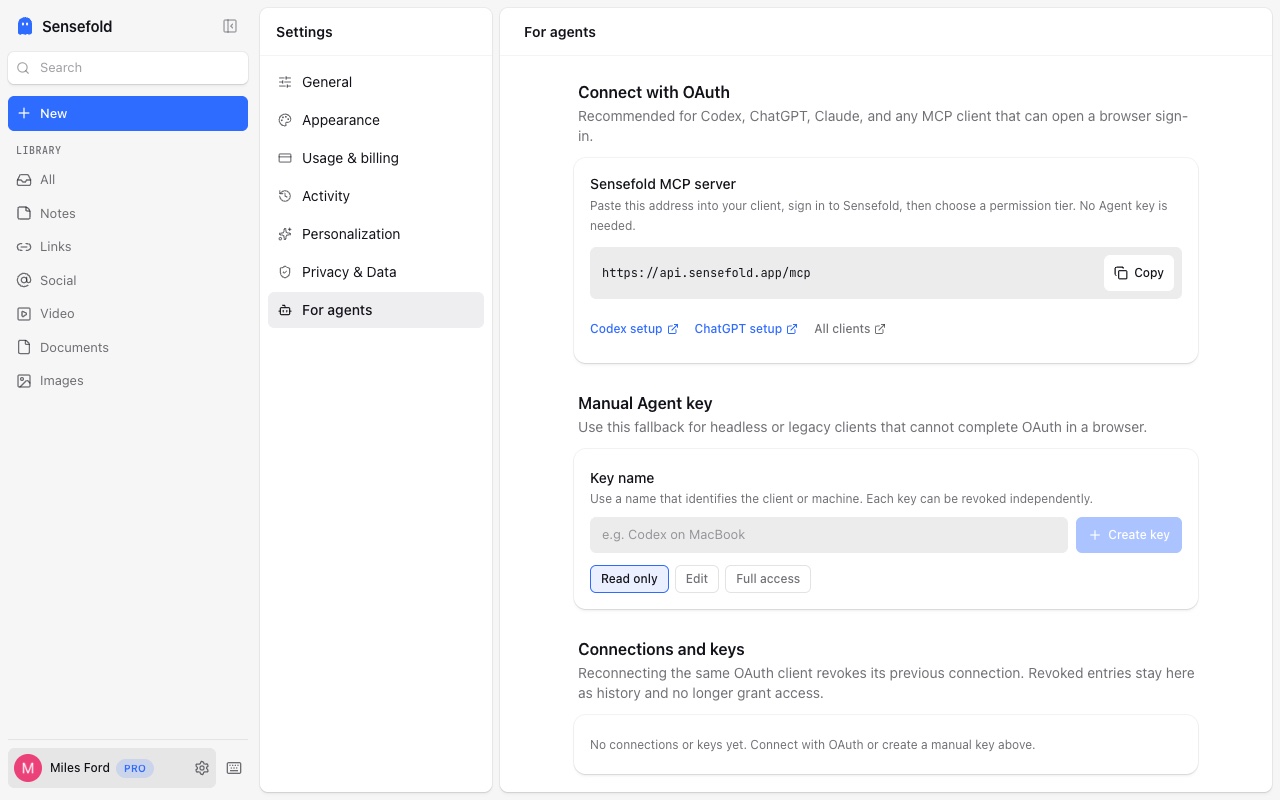1280x800 pixels.
Task: Open Video in the library
Action: pyautogui.click(x=128, y=314)
